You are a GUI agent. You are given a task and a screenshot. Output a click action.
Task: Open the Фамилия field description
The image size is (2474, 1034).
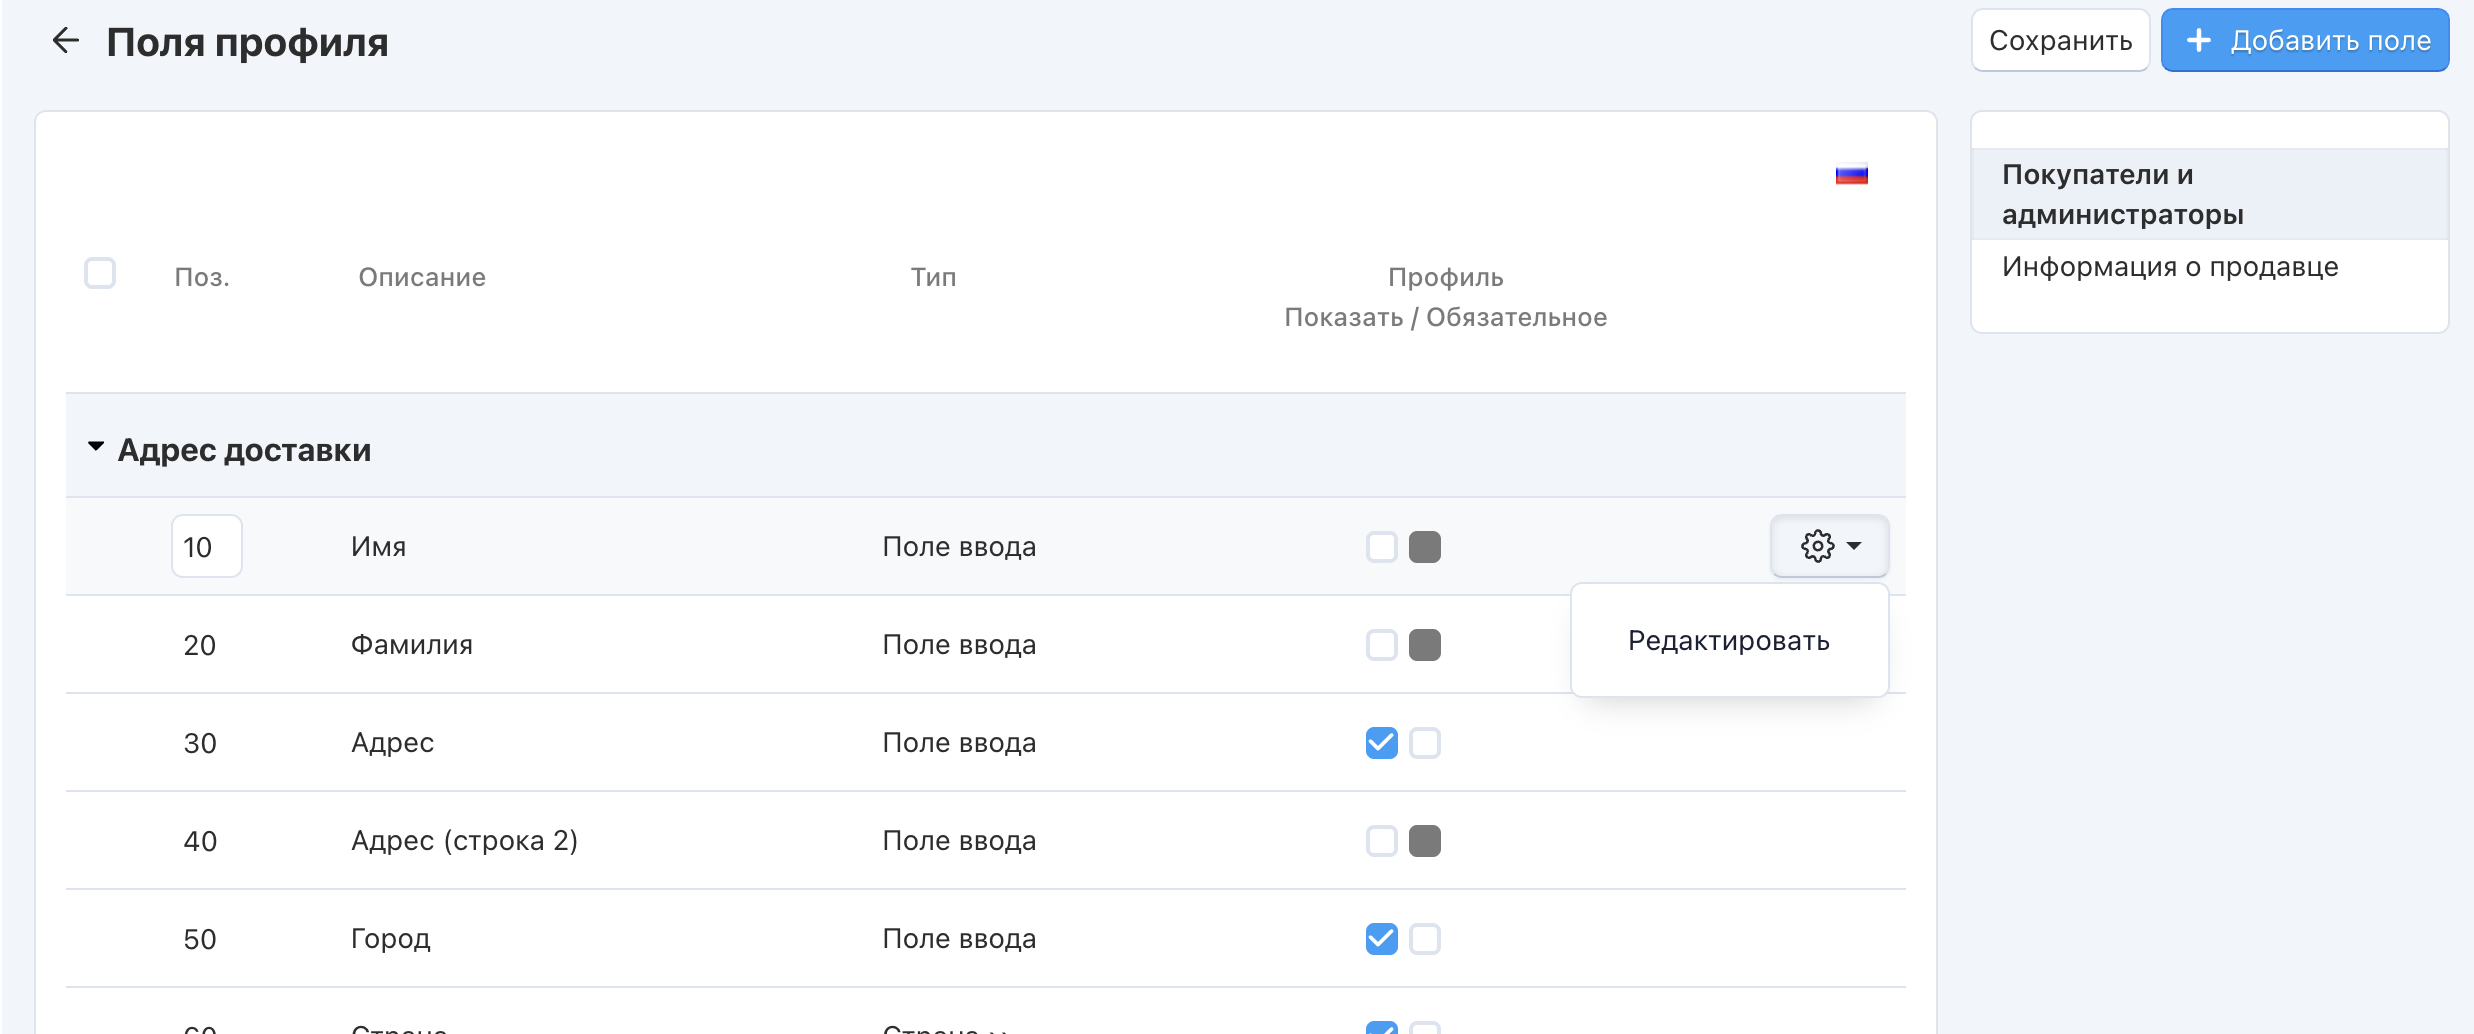(x=411, y=645)
